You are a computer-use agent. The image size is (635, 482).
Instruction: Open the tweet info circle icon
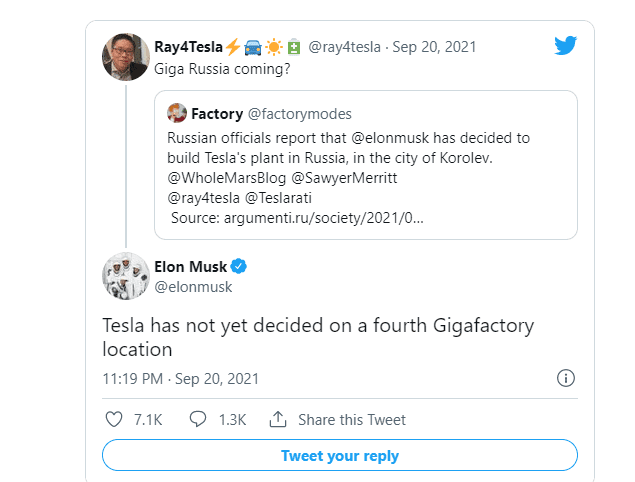pos(565,379)
